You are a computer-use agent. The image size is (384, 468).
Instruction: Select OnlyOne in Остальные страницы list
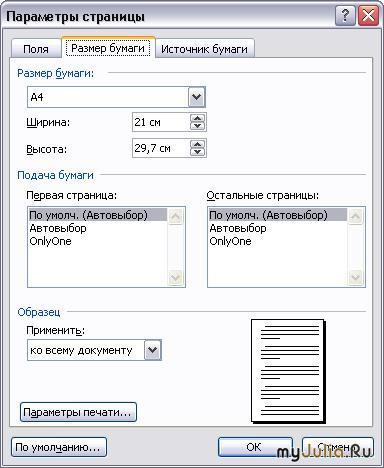pos(230,241)
